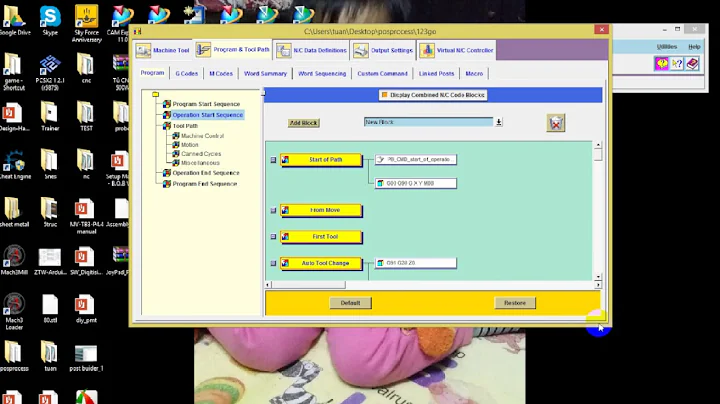Click balloon tip icon in background window
Screen dimensions: 720x404
coord(662,63)
